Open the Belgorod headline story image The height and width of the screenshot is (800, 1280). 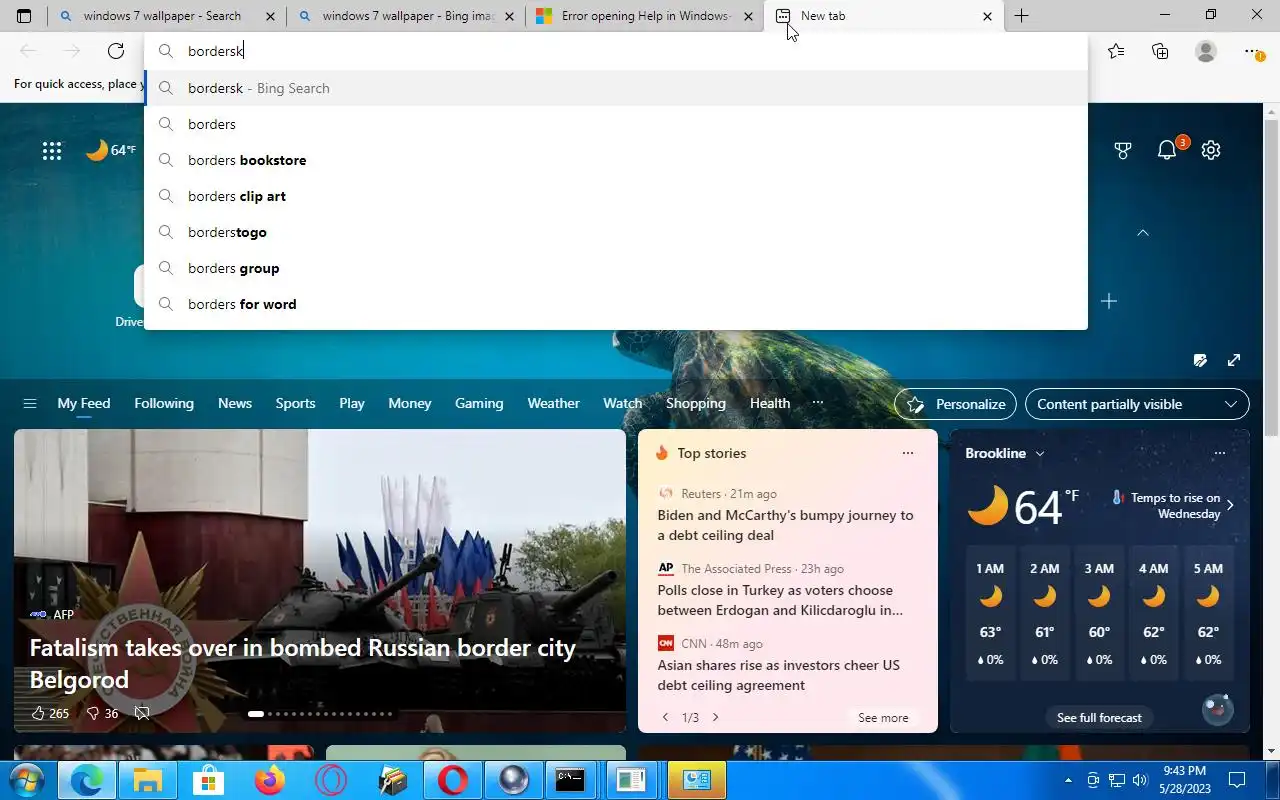(320, 581)
